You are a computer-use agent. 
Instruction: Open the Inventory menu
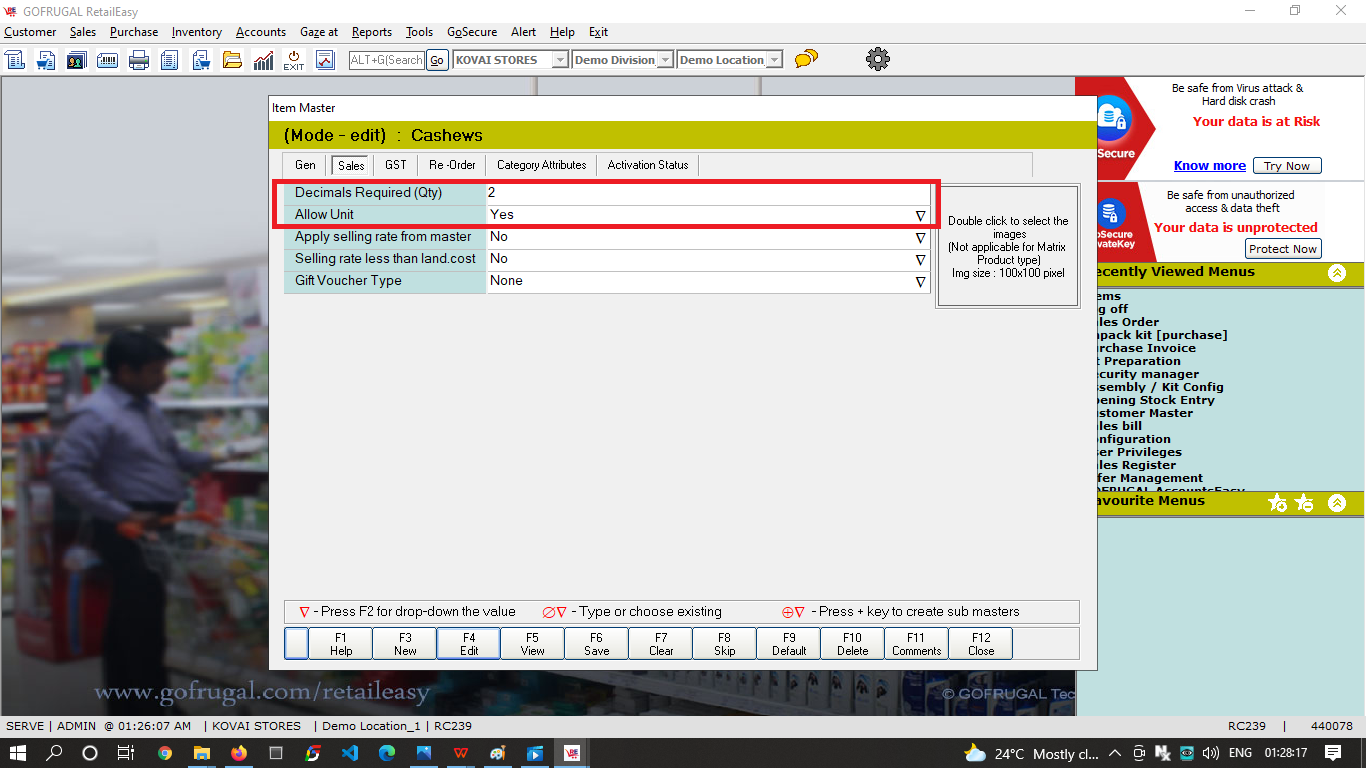(x=196, y=32)
